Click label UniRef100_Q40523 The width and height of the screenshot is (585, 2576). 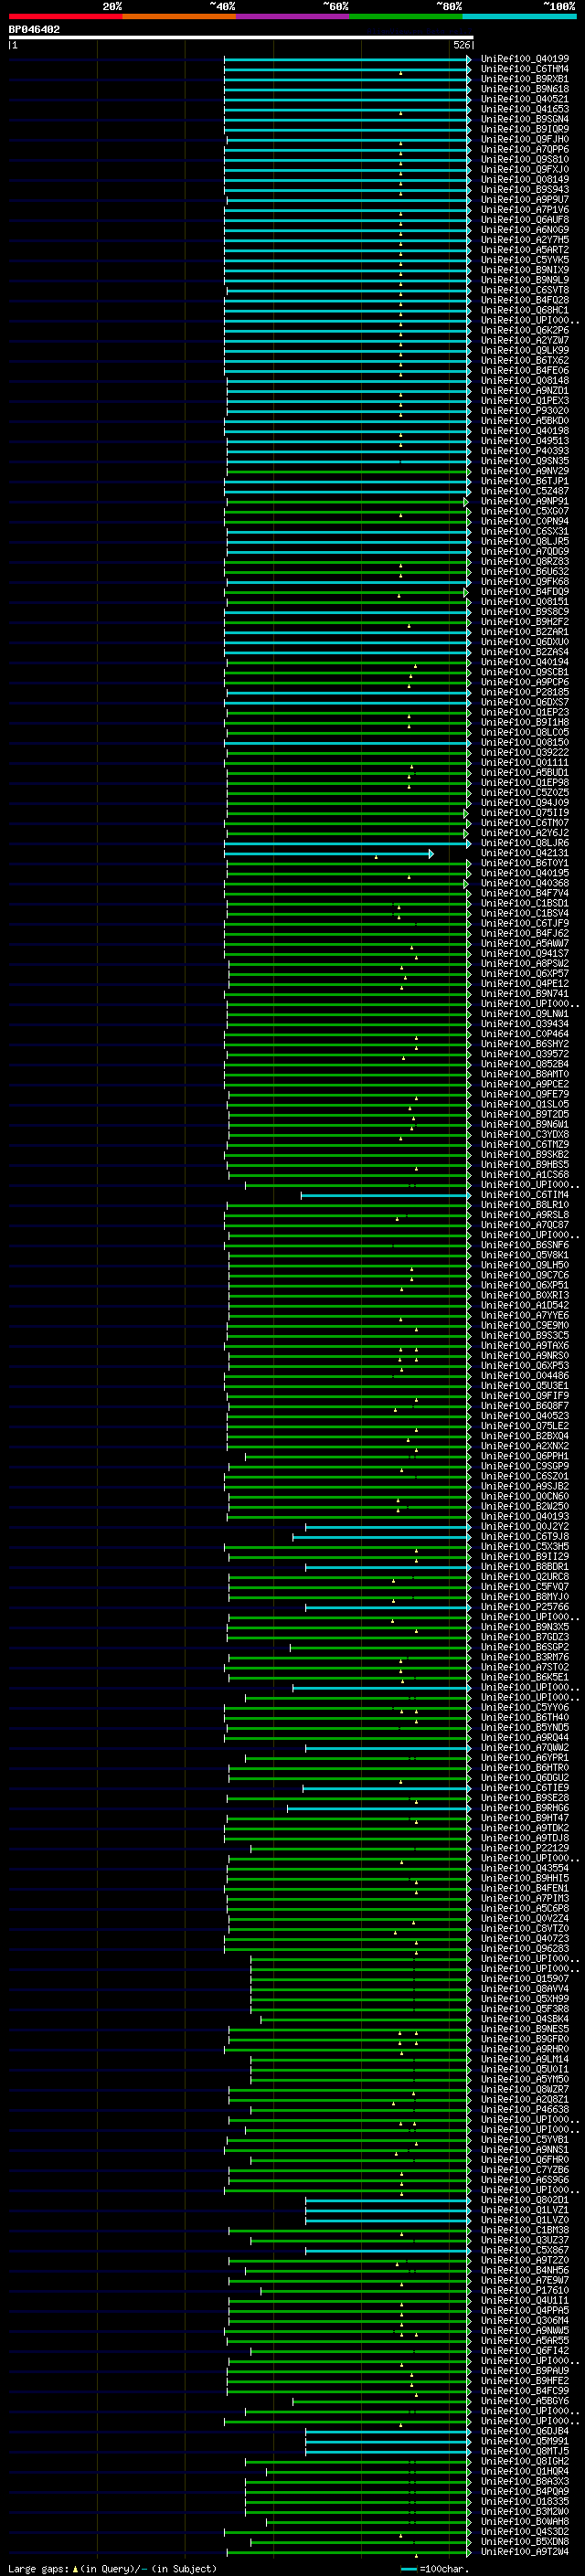(x=525, y=1416)
